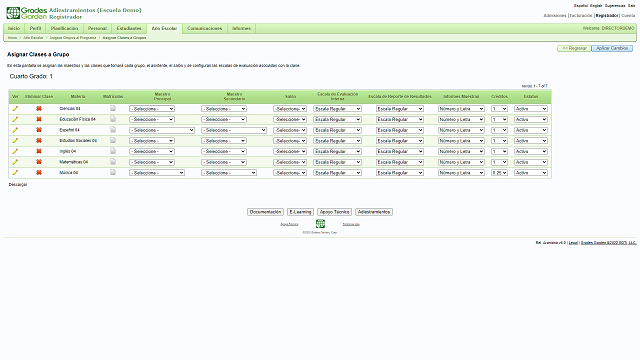Switch to the Planificación tab
This screenshot has height=360, width=640.
64,29
